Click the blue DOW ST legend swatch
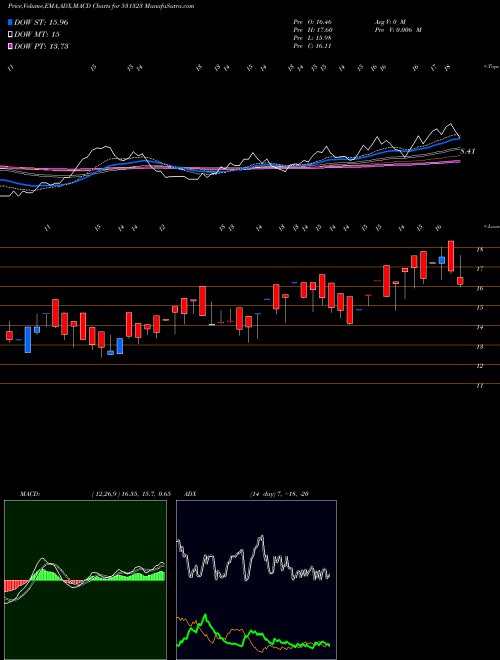 [11, 22]
